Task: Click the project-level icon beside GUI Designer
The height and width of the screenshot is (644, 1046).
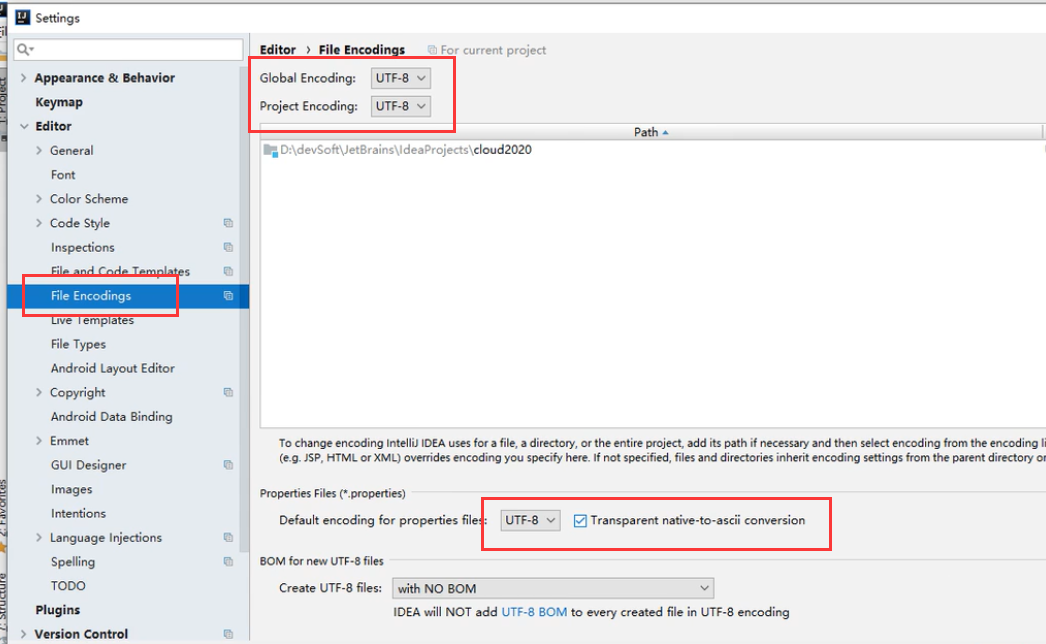Action: (228, 464)
